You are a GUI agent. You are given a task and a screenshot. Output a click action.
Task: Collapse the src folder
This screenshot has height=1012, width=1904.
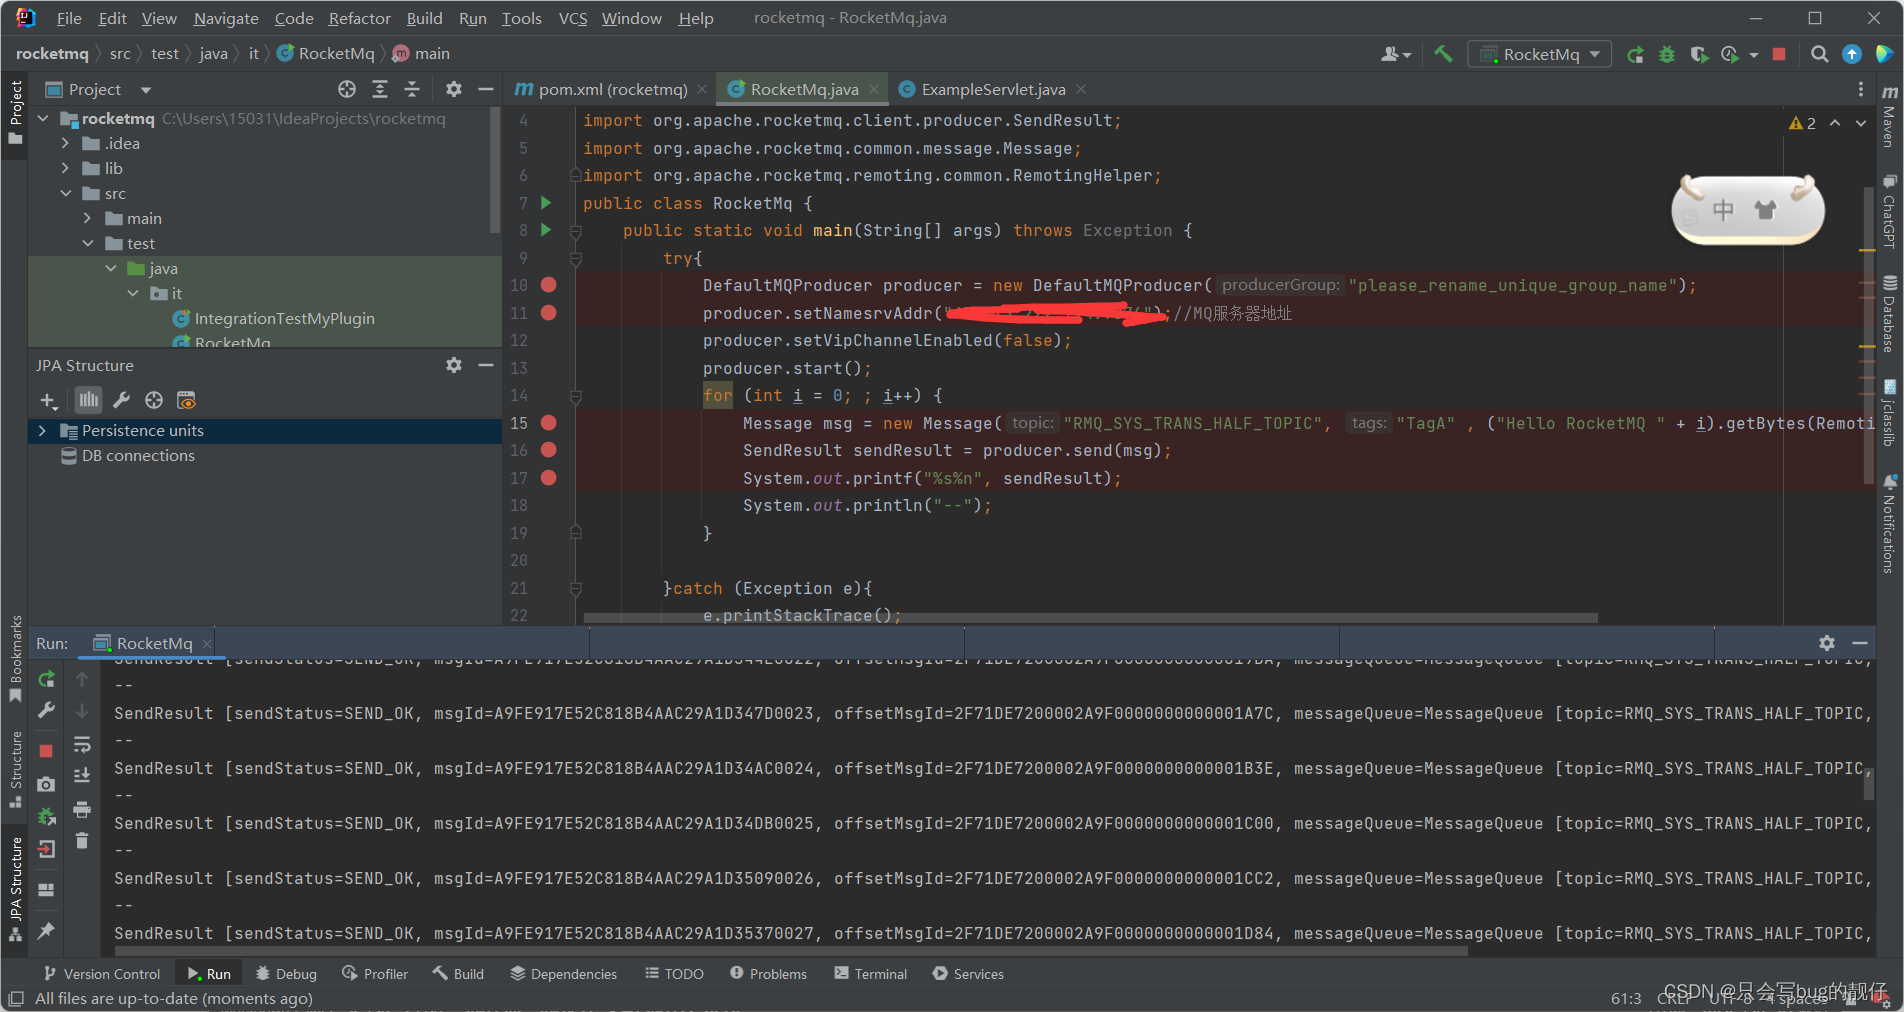[x=65, y=193]
